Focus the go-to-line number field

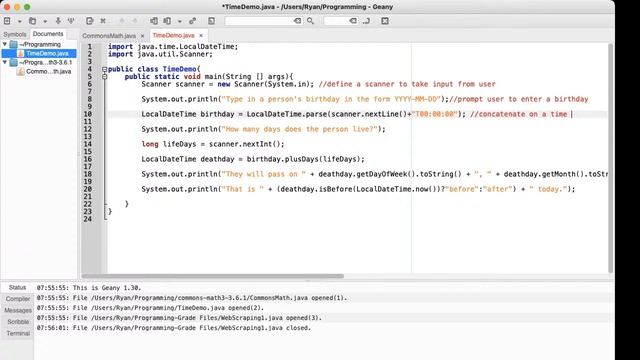pyautogui.click(x=336, y=21)
